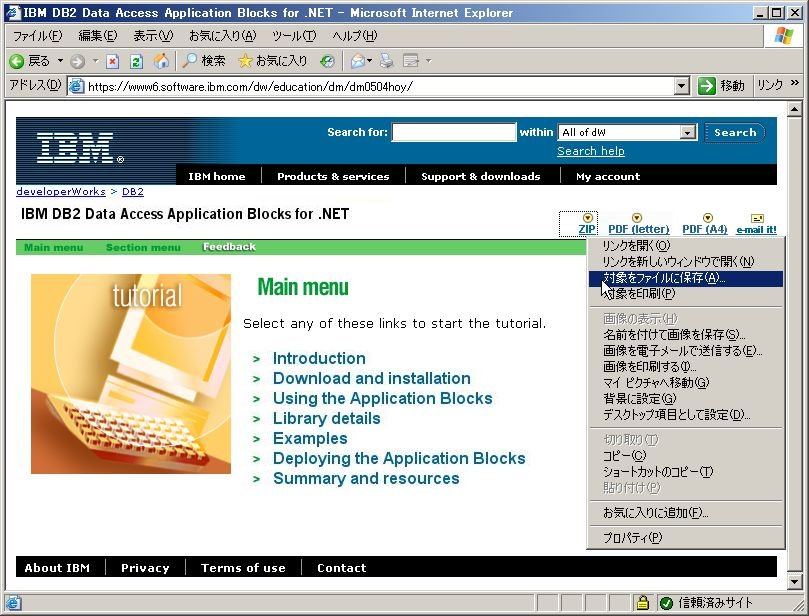
Task: Choose 名前を付けて画像を保存(S) context entry
Action: [685, 335]
